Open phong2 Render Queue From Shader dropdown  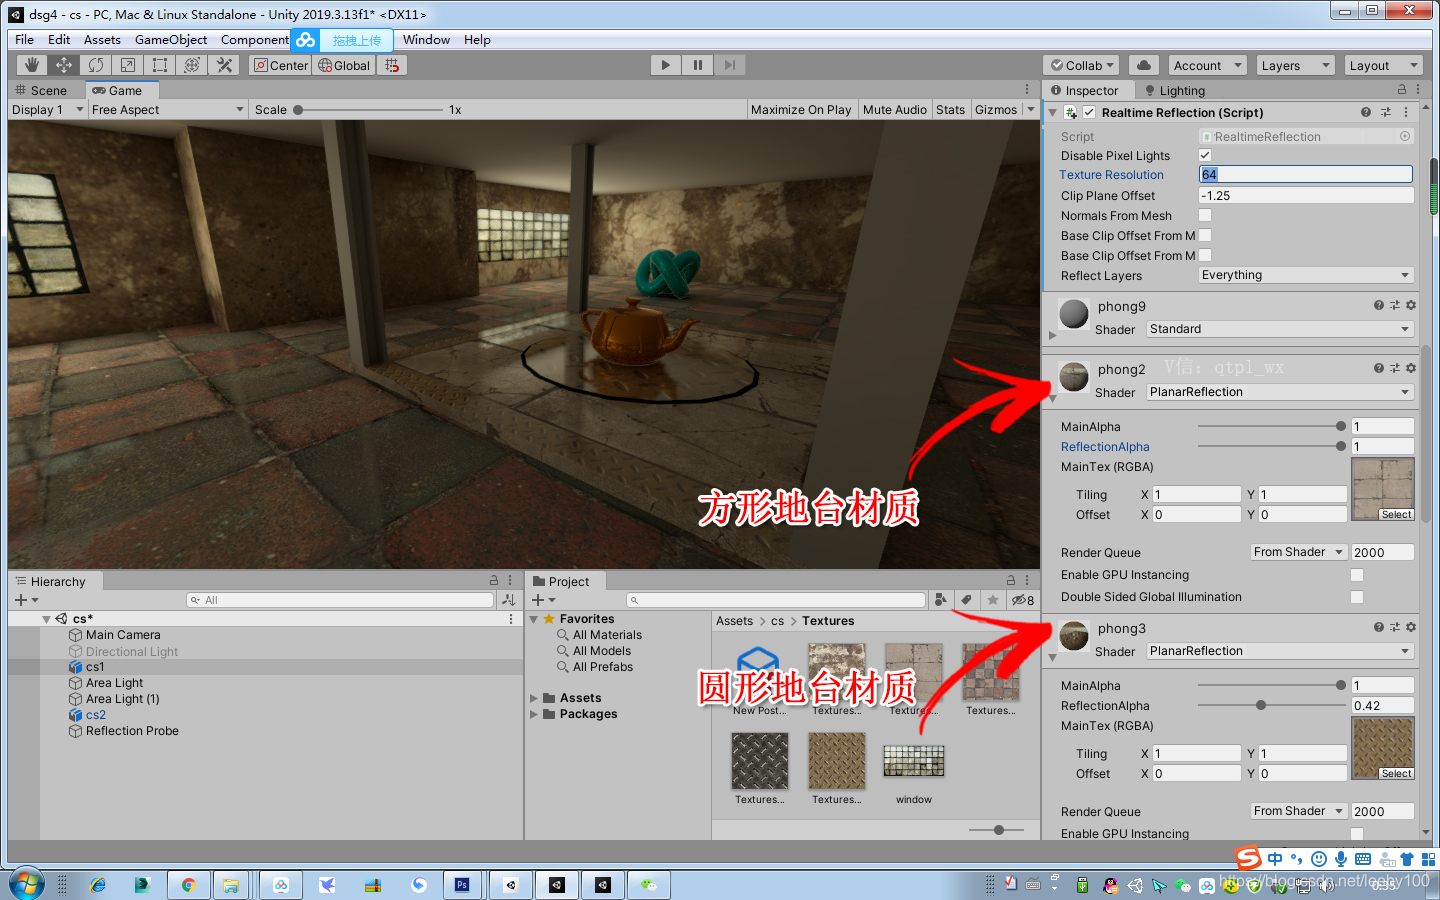[1298, 552]
